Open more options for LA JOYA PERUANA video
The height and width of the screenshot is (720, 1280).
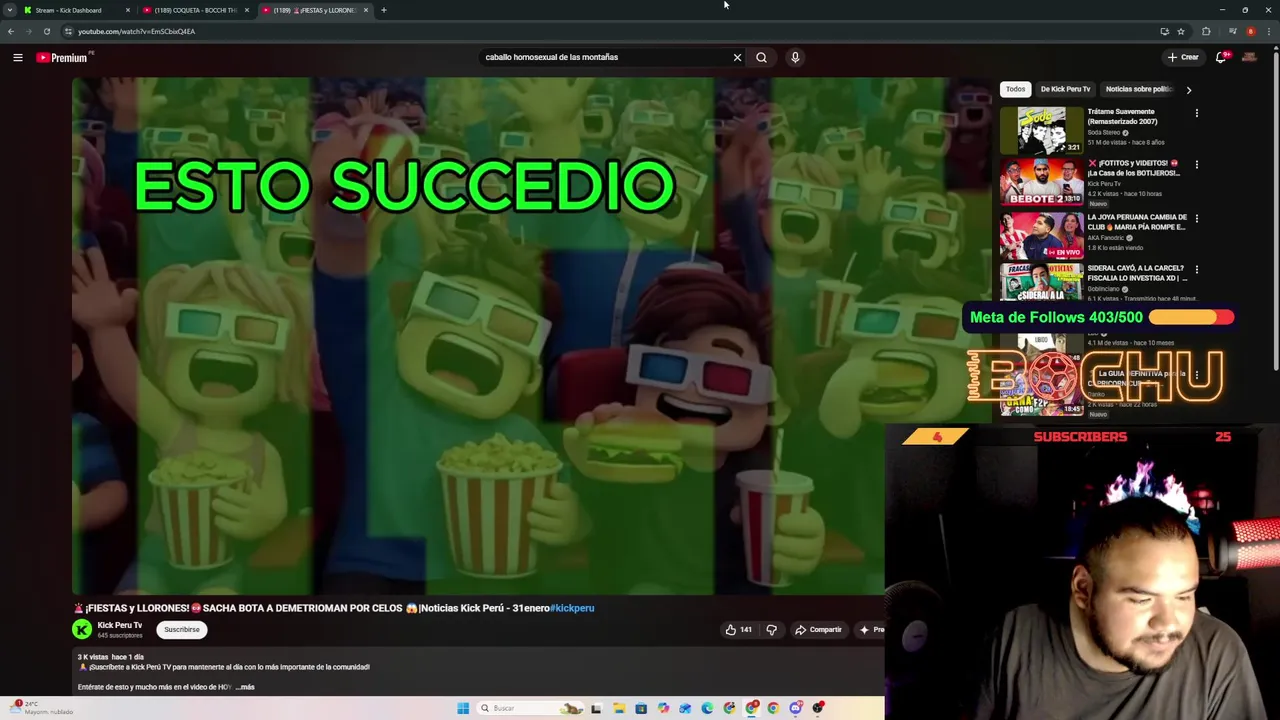click(x=1196, y=218)
